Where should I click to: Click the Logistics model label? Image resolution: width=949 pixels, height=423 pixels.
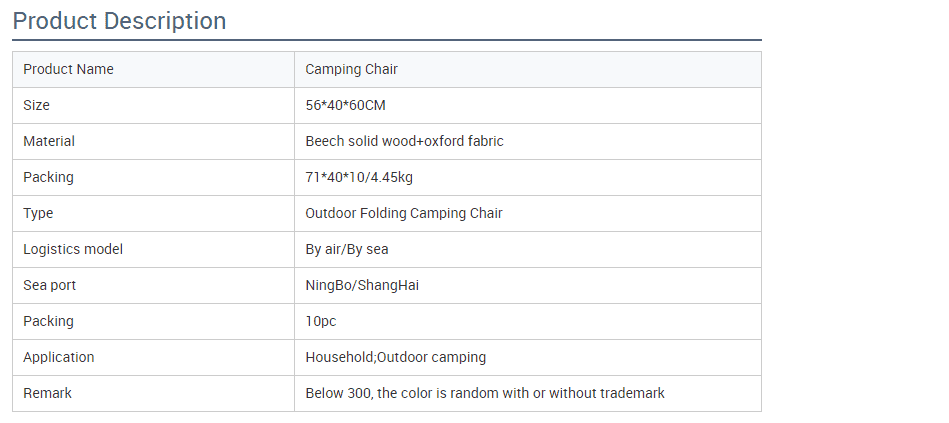[x=73, y=249]
